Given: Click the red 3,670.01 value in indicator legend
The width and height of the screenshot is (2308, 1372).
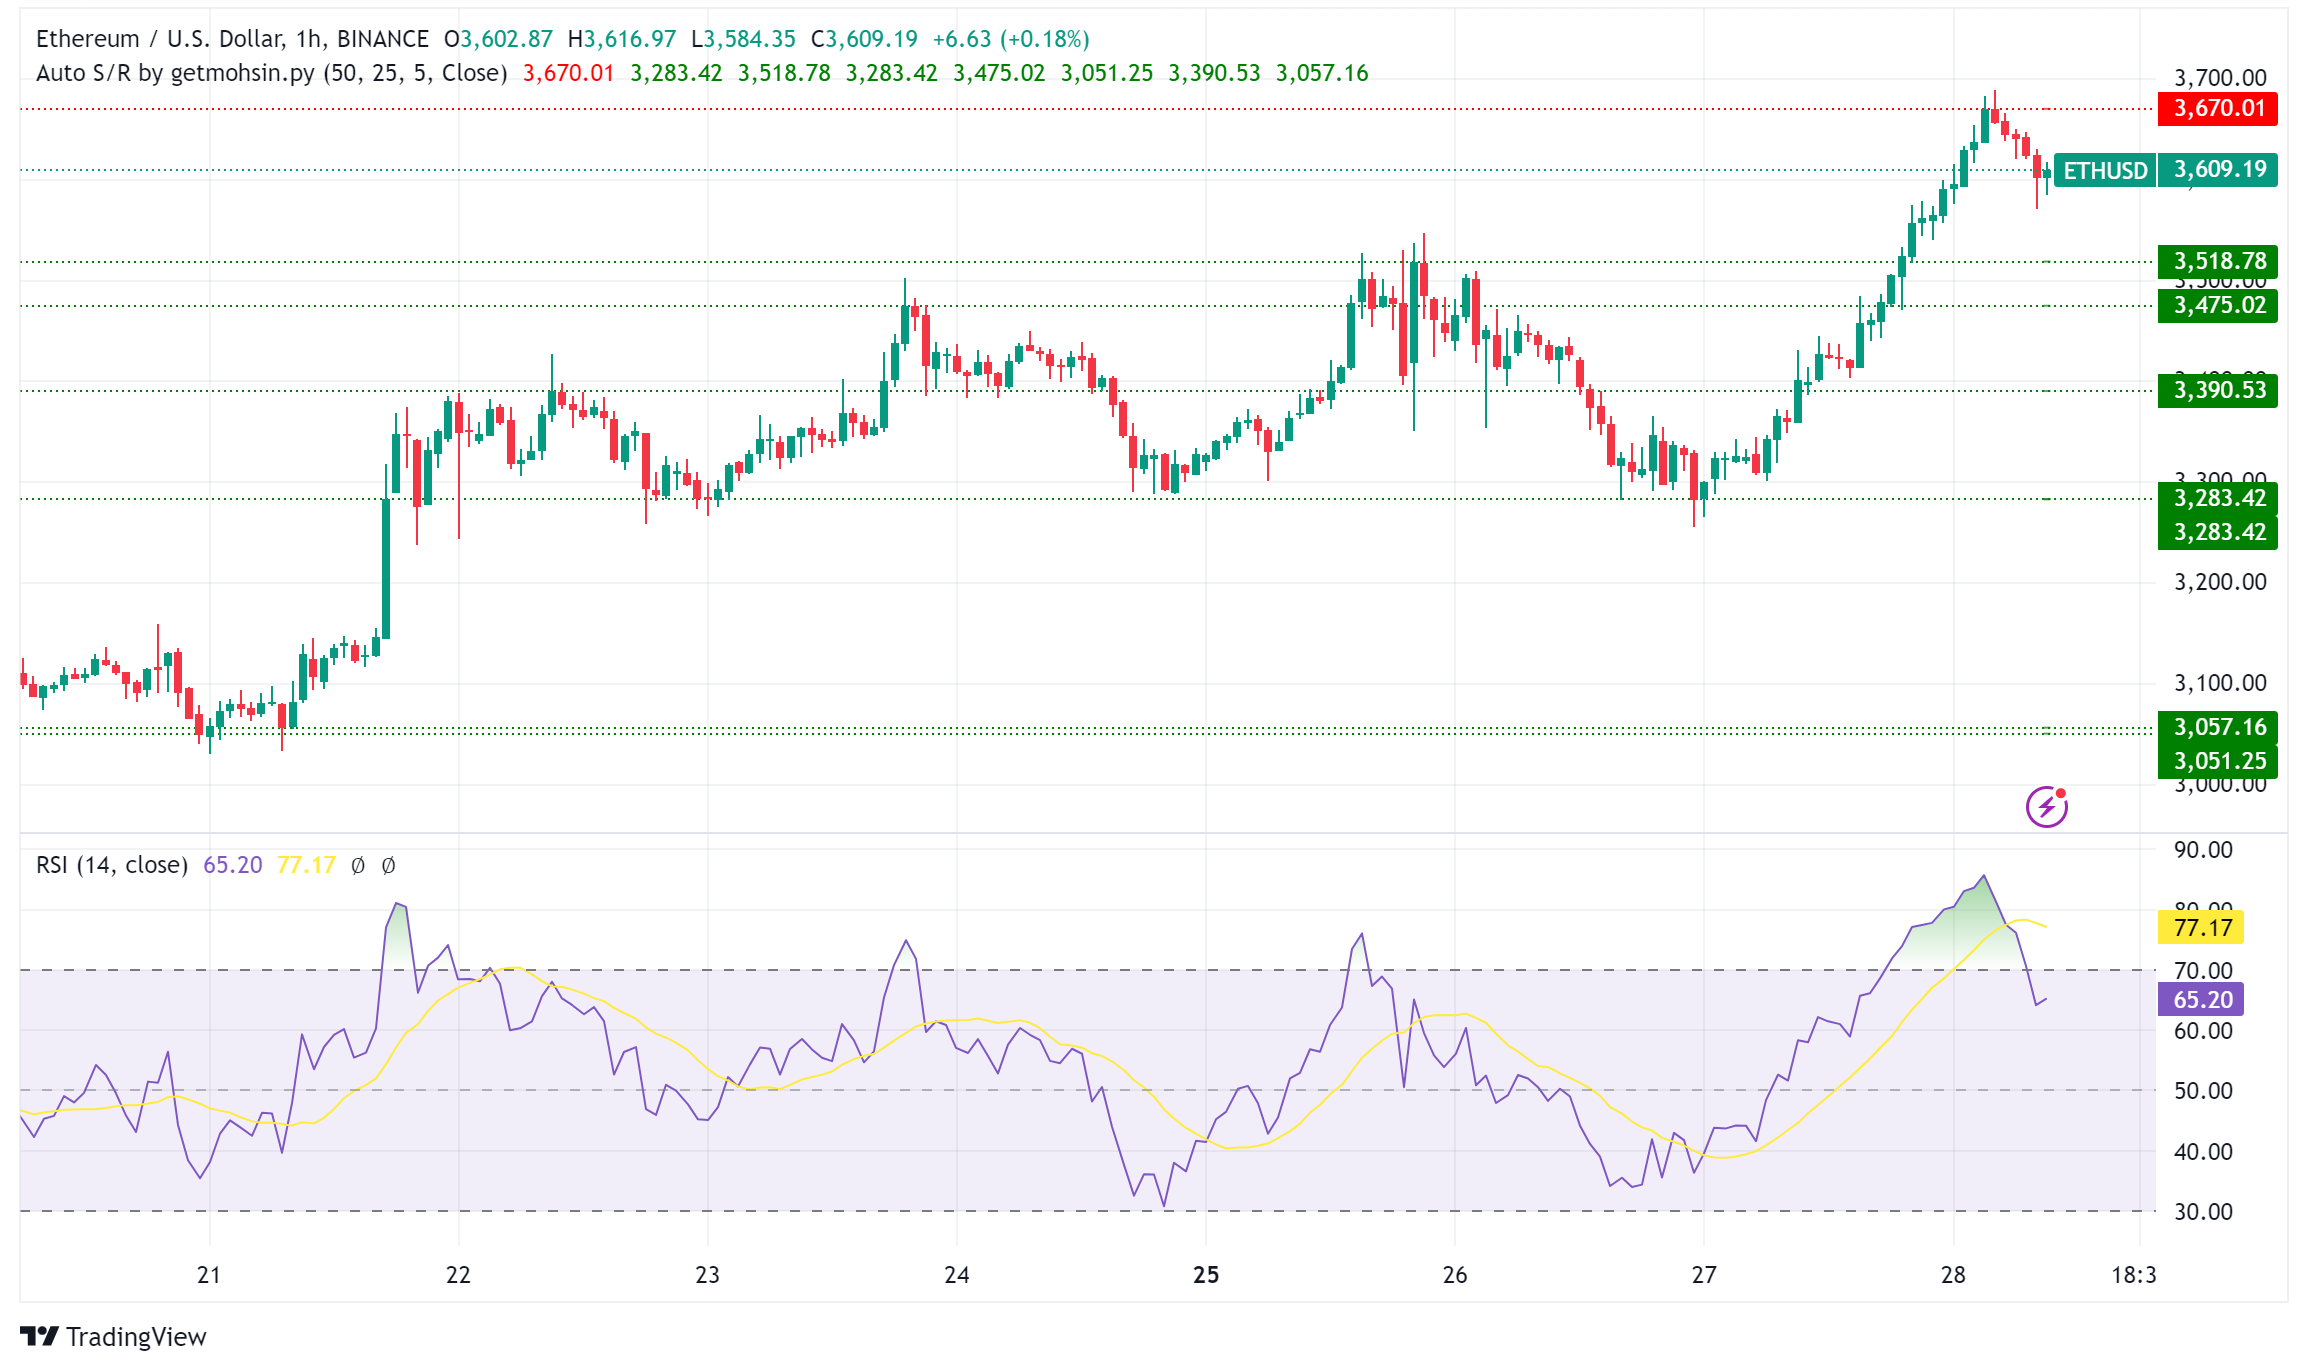Looking at the screenshot, I should click(568, 73).
